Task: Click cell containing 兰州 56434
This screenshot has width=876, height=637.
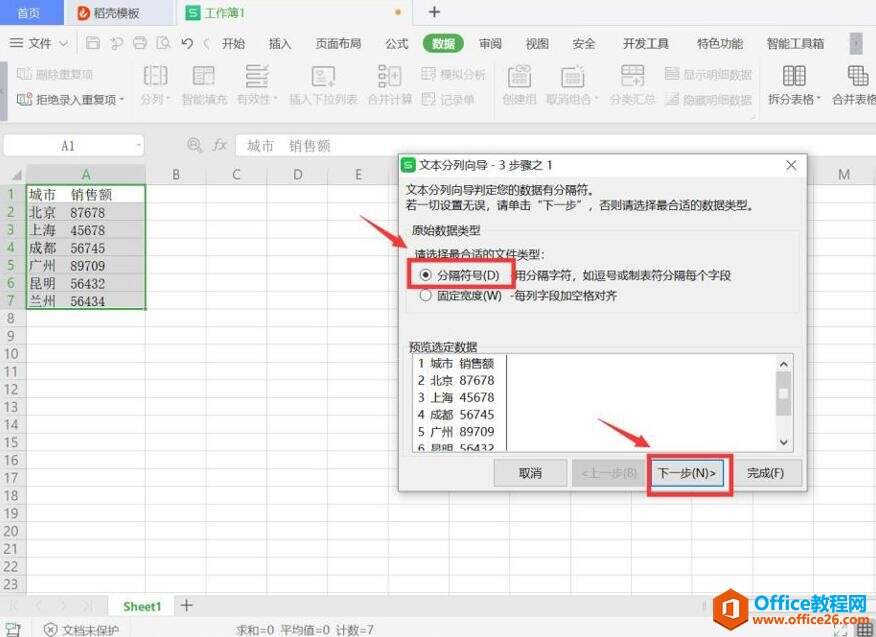Action: point(85,301)
